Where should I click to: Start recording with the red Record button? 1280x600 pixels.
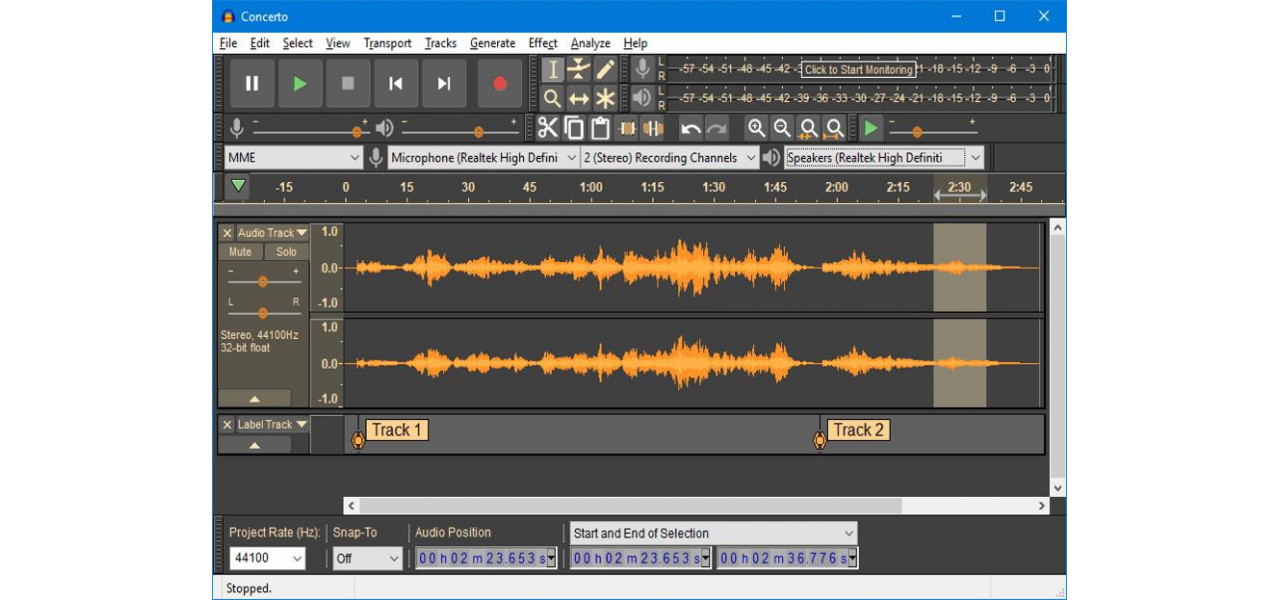500,84
